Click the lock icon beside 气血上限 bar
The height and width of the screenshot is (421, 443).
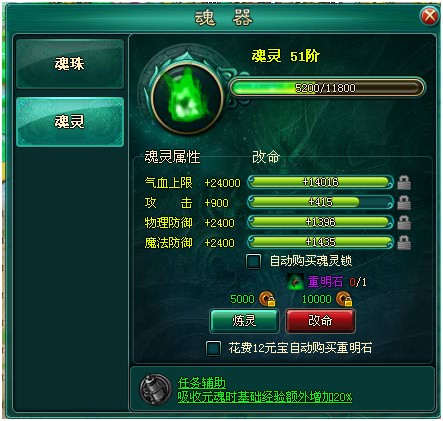point(404,183)
